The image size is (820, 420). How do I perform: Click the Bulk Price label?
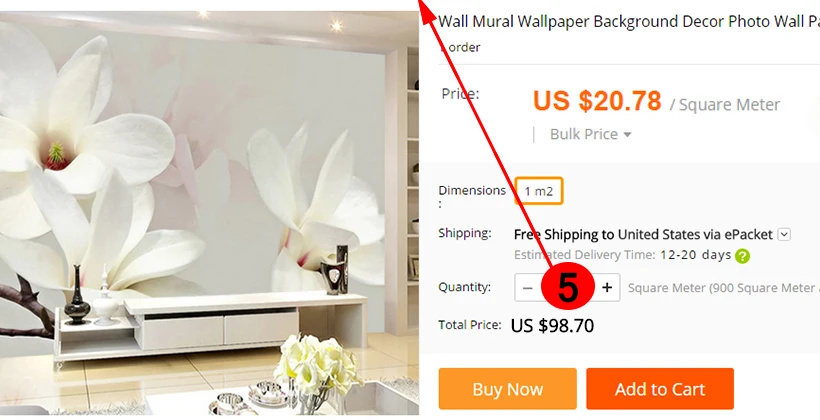(x=584, y=134)
